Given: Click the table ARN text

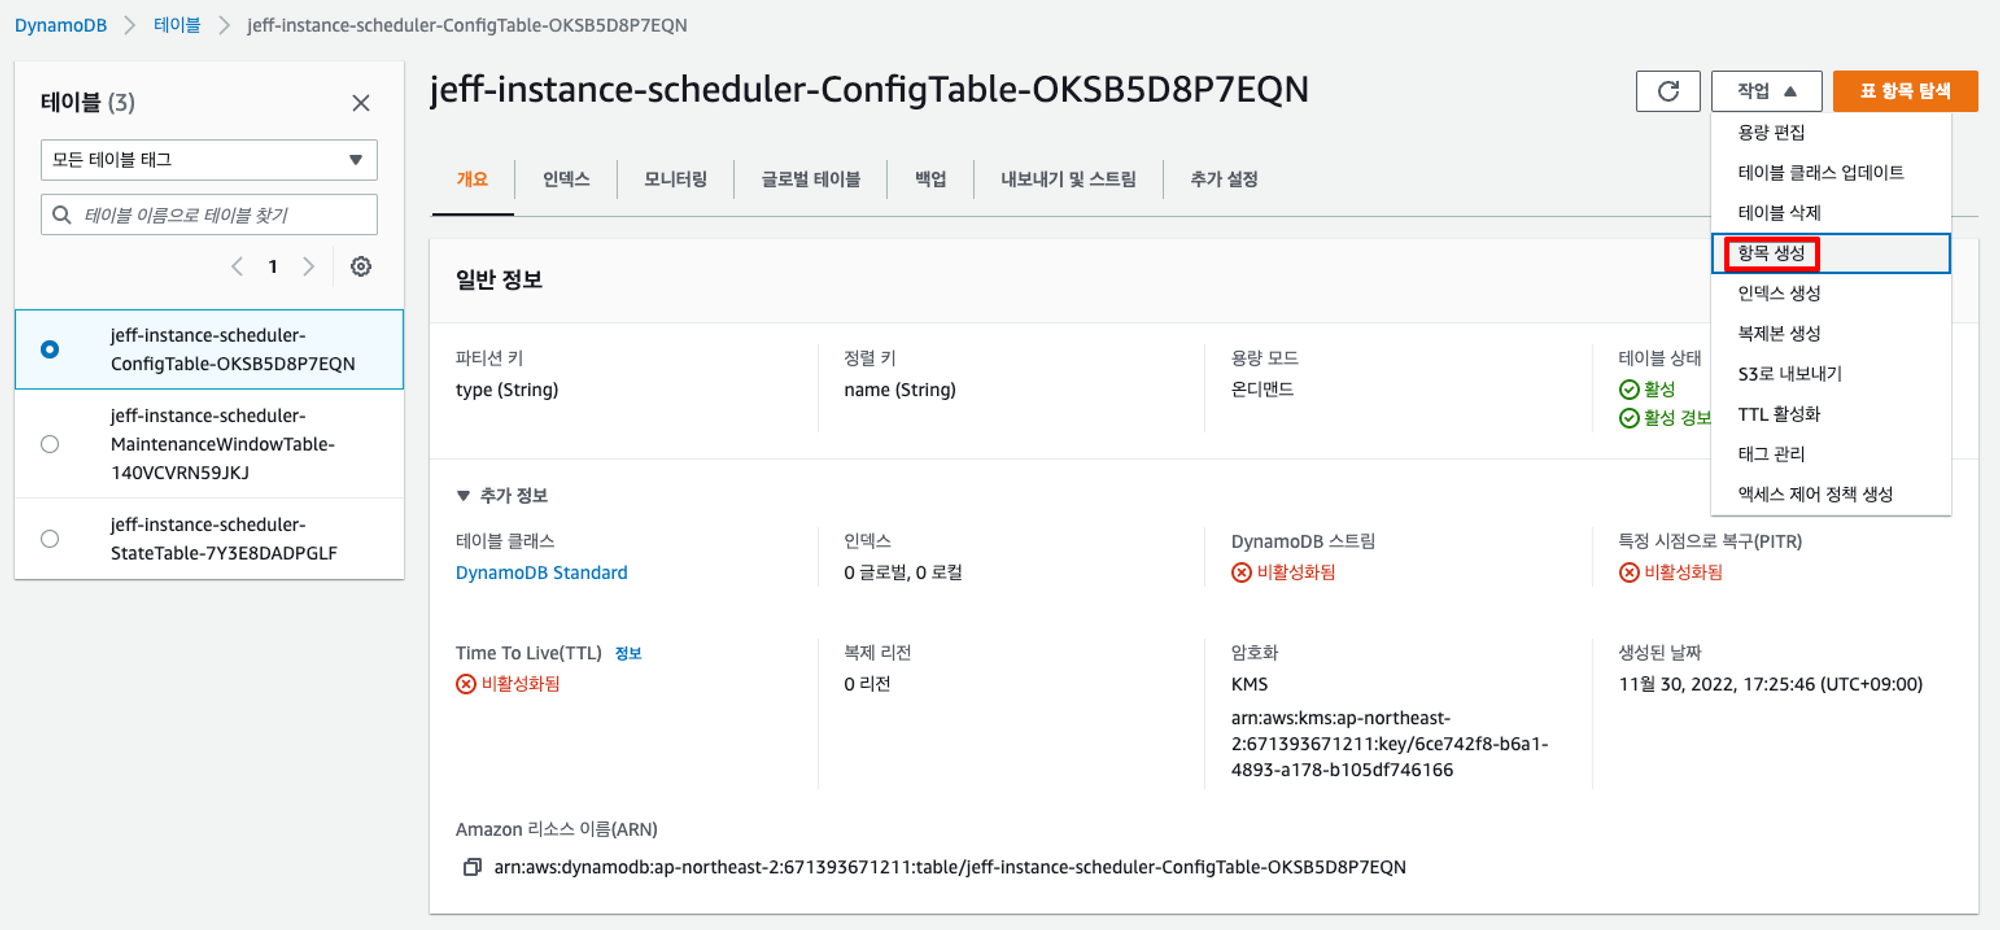Looking at the screenshot, I should click(x=949, y=867).
